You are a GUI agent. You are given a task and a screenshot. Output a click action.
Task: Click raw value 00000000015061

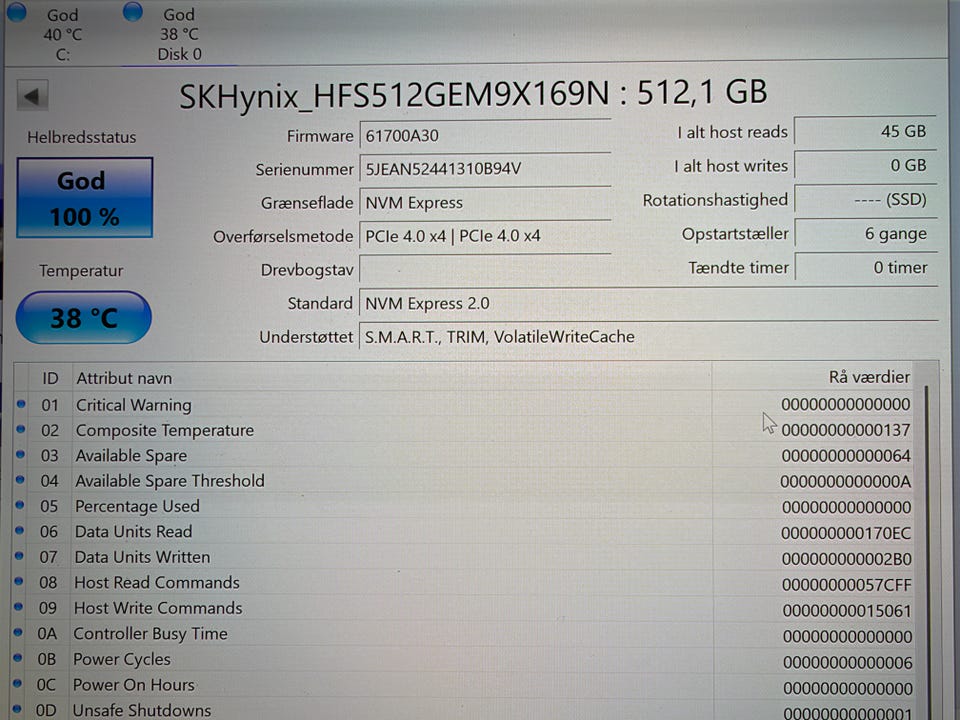847,611
